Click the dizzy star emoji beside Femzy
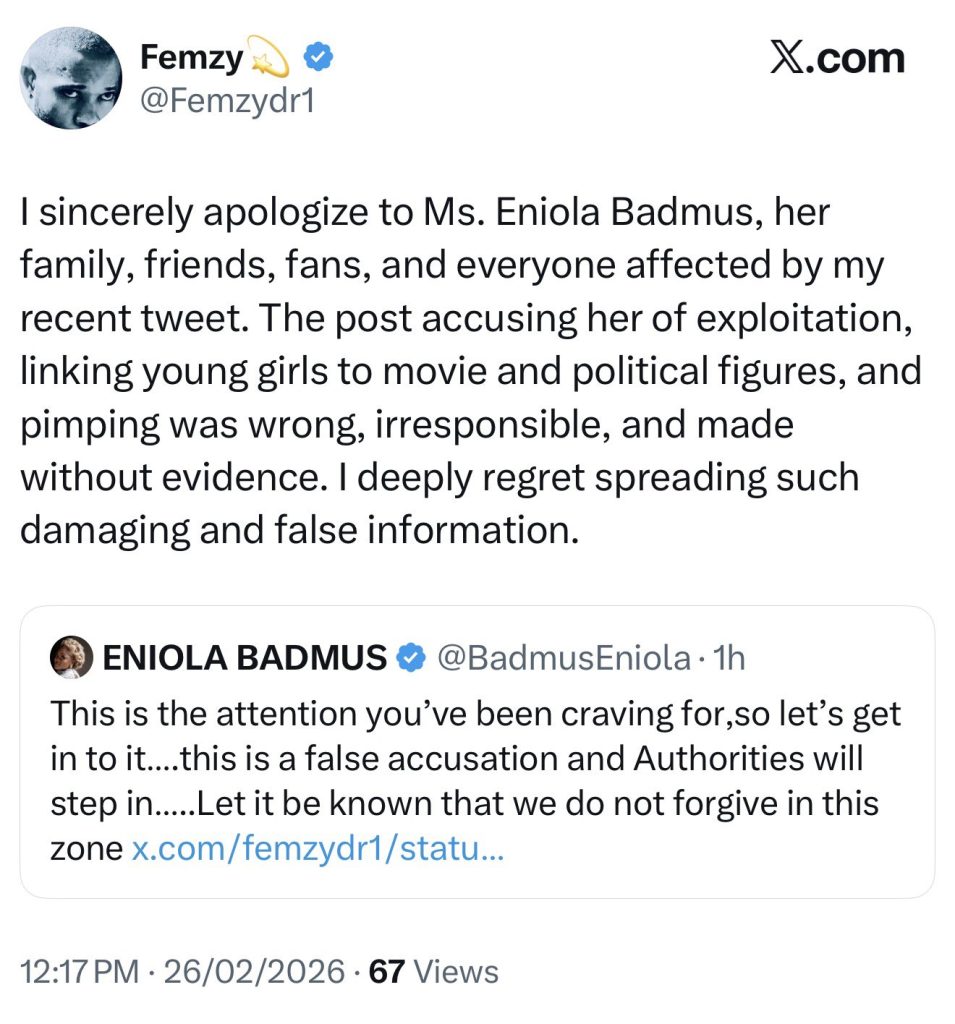Screen dimensions: 955x1024 tap(269, 62)
